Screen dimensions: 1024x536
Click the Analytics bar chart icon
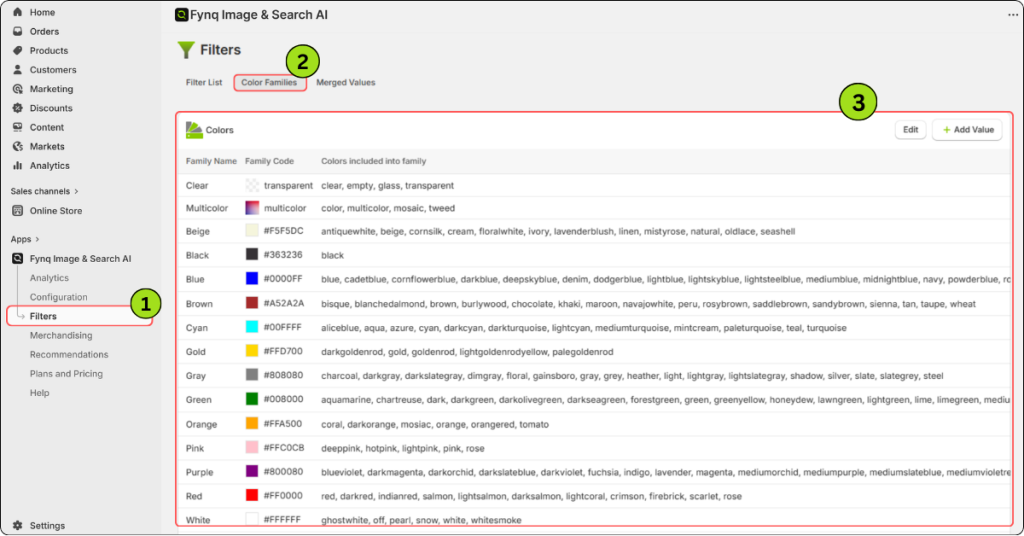18,165
